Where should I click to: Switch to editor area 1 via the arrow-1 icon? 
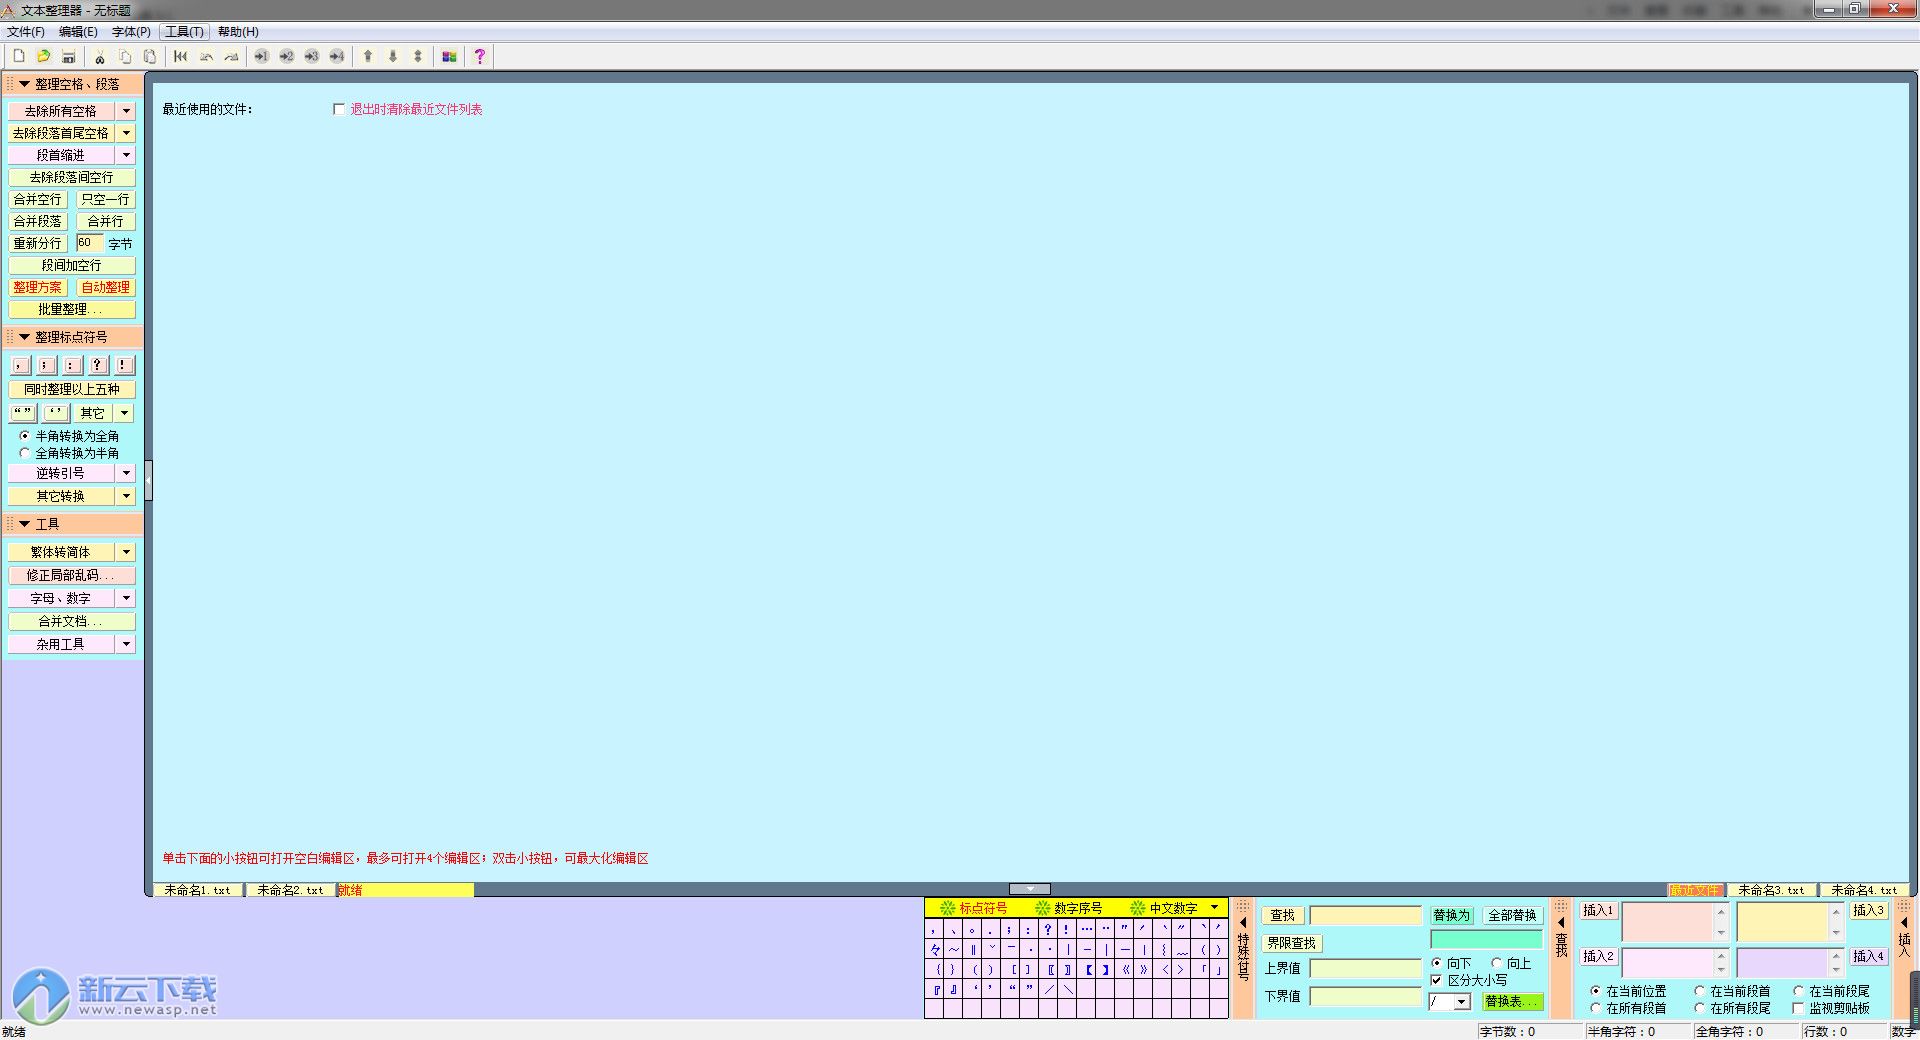click(x=261, y=56)
